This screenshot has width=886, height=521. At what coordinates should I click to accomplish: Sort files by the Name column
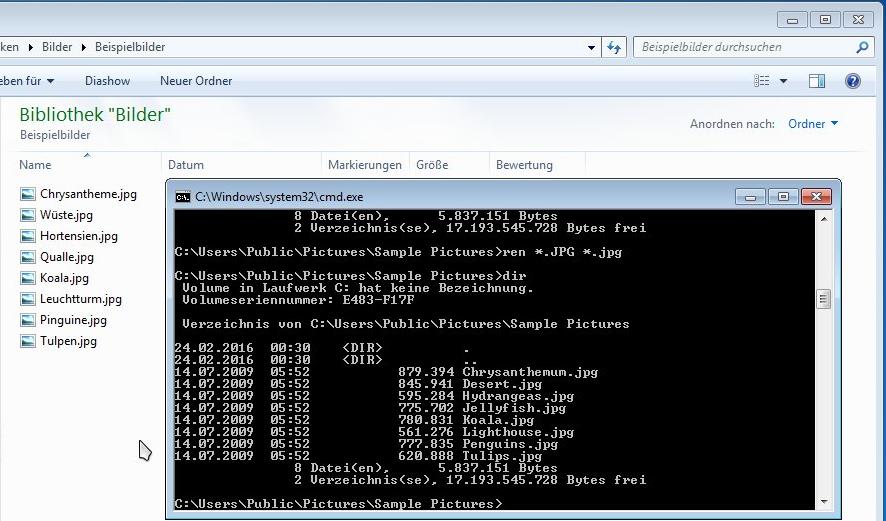35,165
